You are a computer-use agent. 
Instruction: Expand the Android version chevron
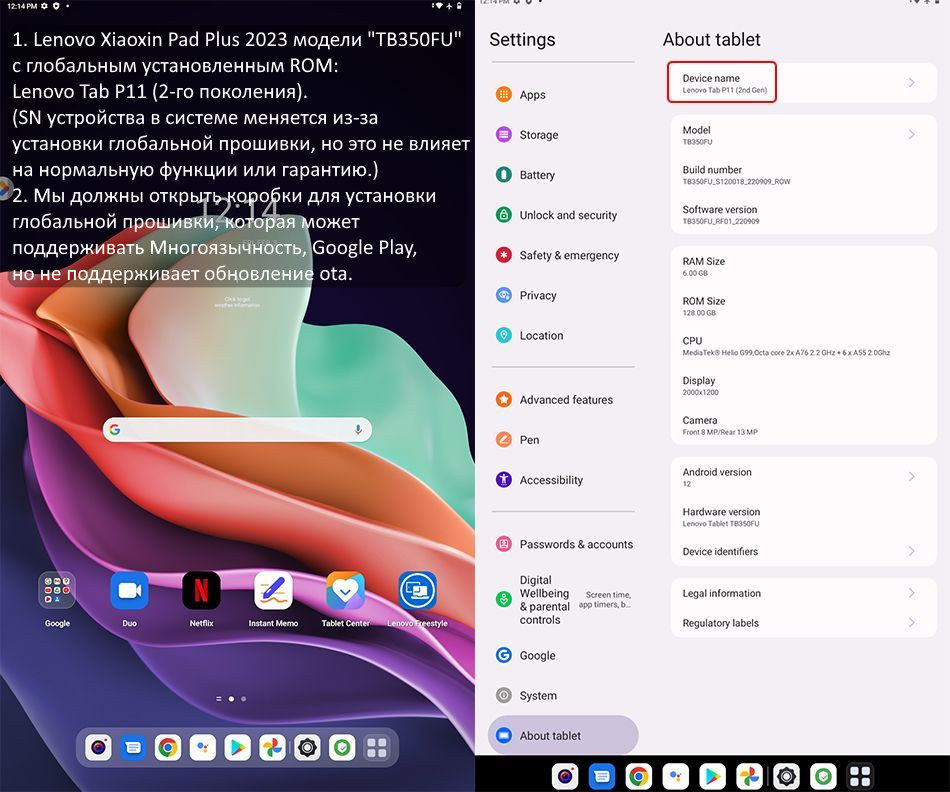pyautogui.click(x=911, y=477)
